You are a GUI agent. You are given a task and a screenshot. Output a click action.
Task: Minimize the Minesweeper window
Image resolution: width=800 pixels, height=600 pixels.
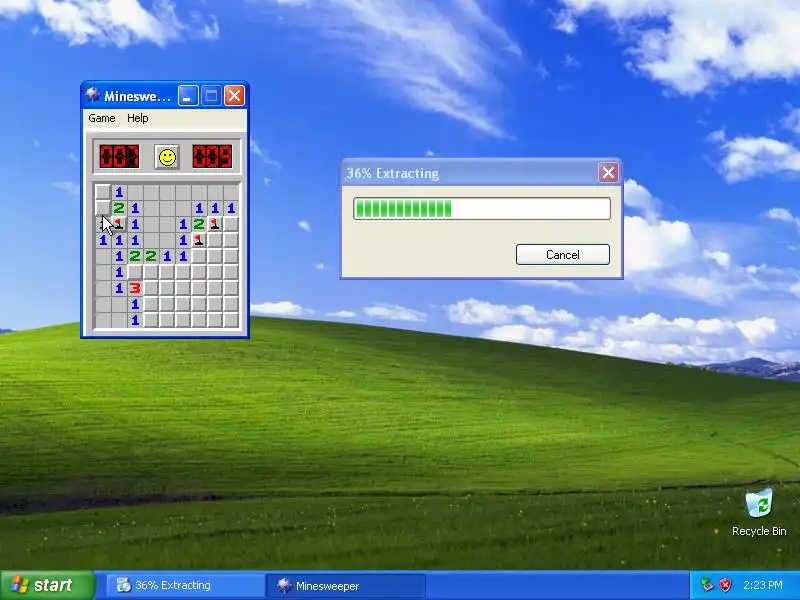pos(188,95)
